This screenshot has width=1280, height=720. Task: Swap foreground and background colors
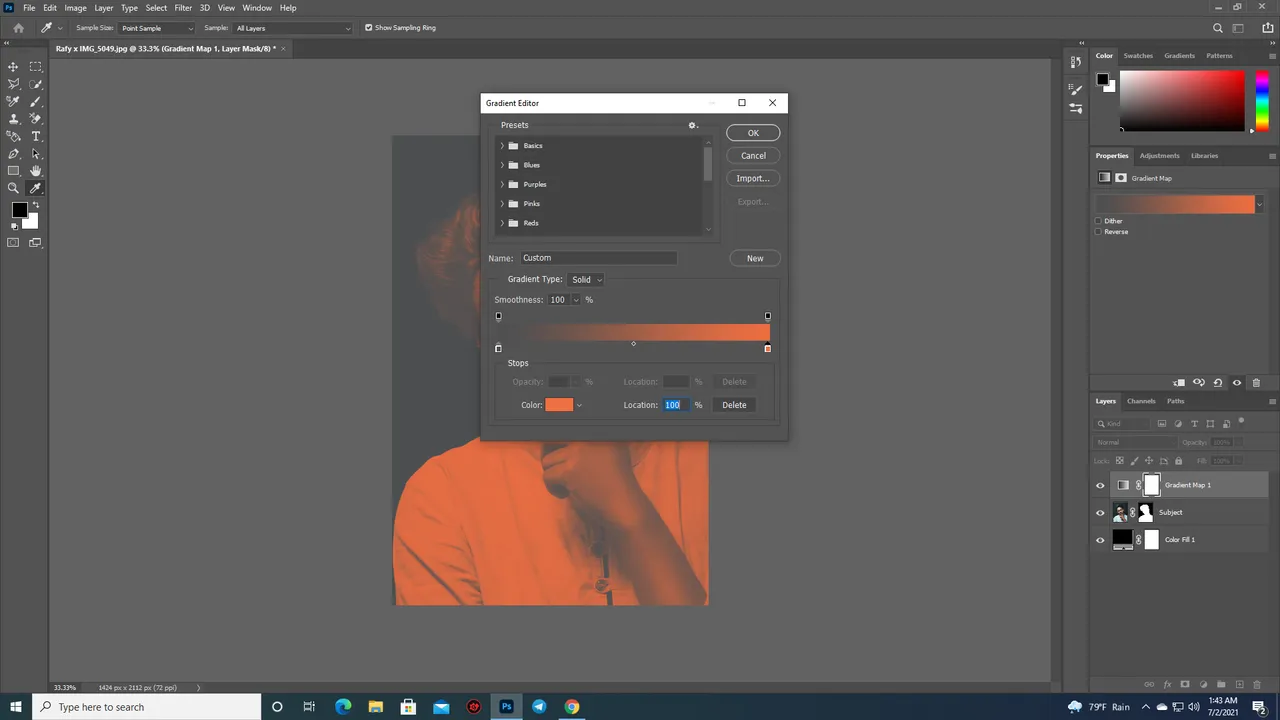(x=35, y=206)
